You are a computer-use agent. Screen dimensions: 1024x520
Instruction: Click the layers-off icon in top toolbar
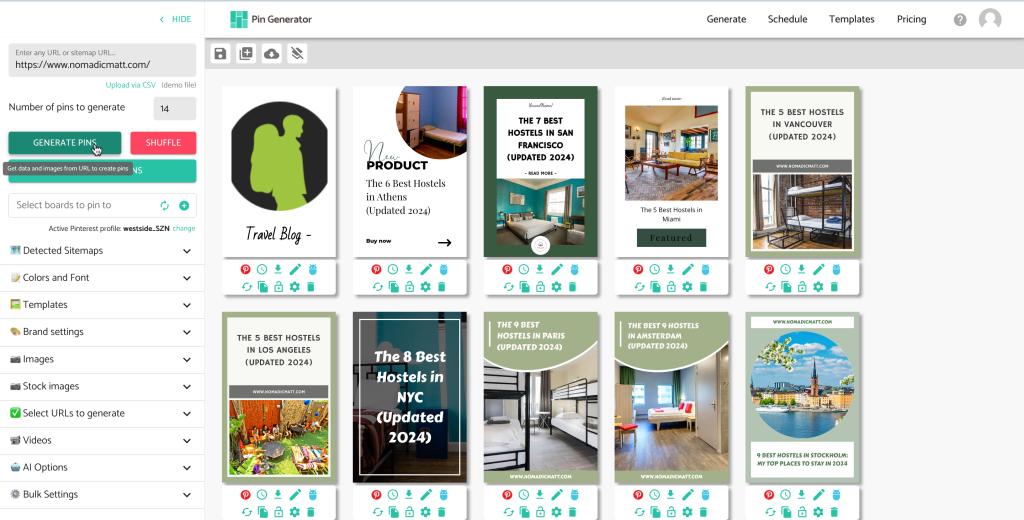pos(296,54)
